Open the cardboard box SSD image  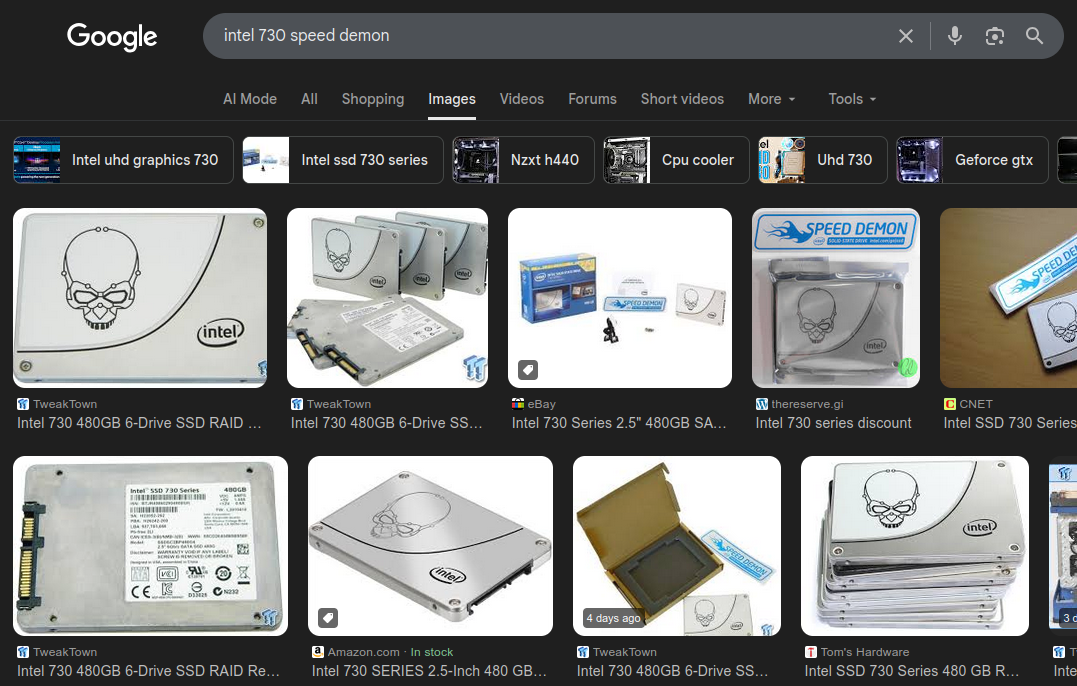pyautogui.click(x=677, y=546)
